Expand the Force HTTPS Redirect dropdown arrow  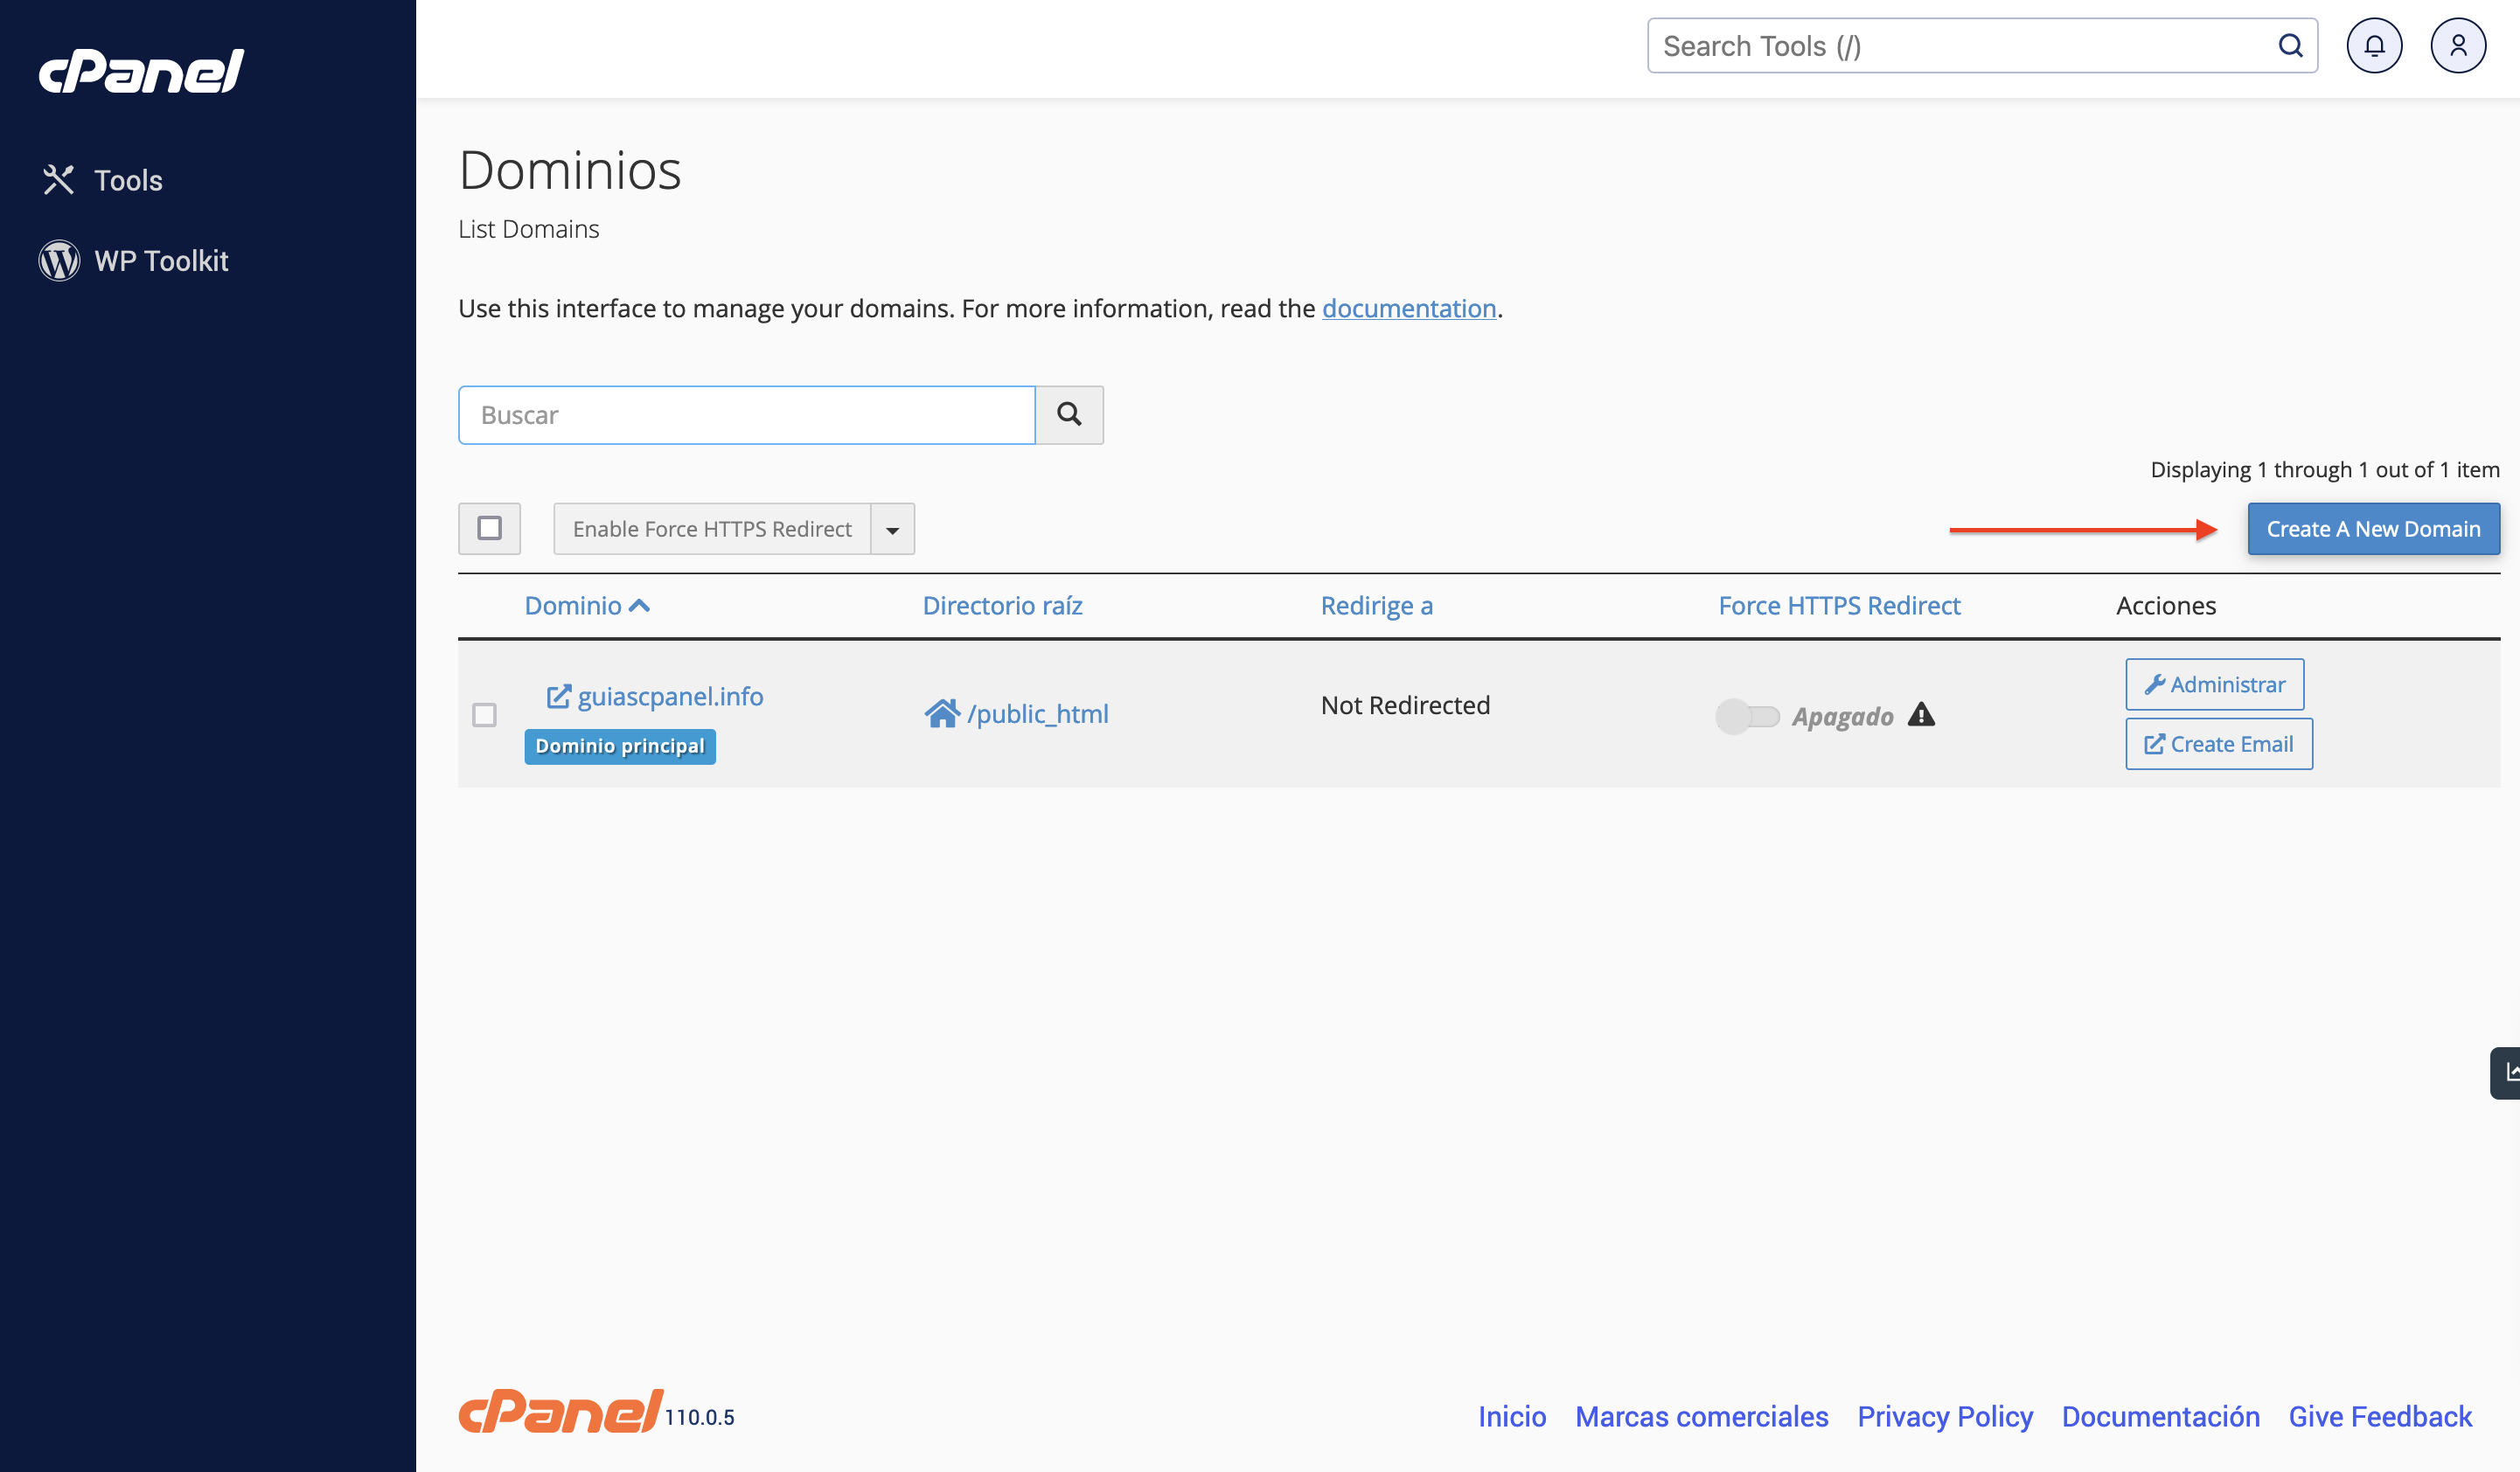tap(892, 529)
